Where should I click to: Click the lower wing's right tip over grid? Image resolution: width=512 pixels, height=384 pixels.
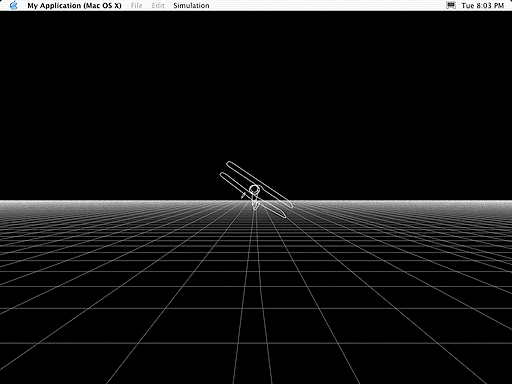[283, 215]
